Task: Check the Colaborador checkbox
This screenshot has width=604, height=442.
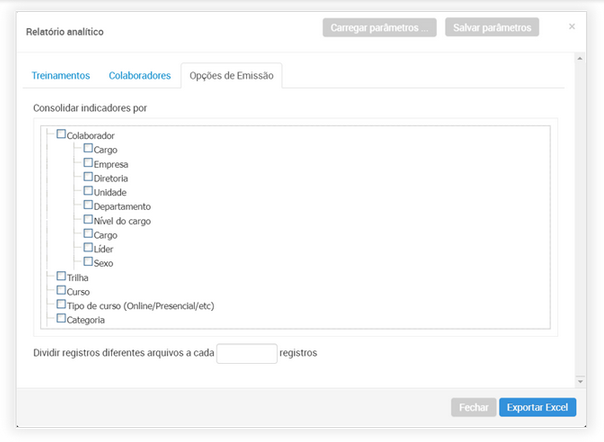Action: pos(62,134)
